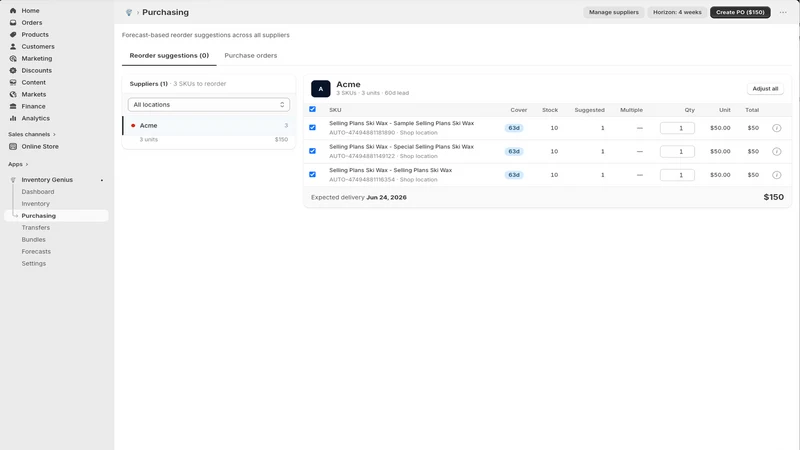Edit quantity for AUTO-47494881116354 row
800x450 pixels.
[x=677, y=175]
